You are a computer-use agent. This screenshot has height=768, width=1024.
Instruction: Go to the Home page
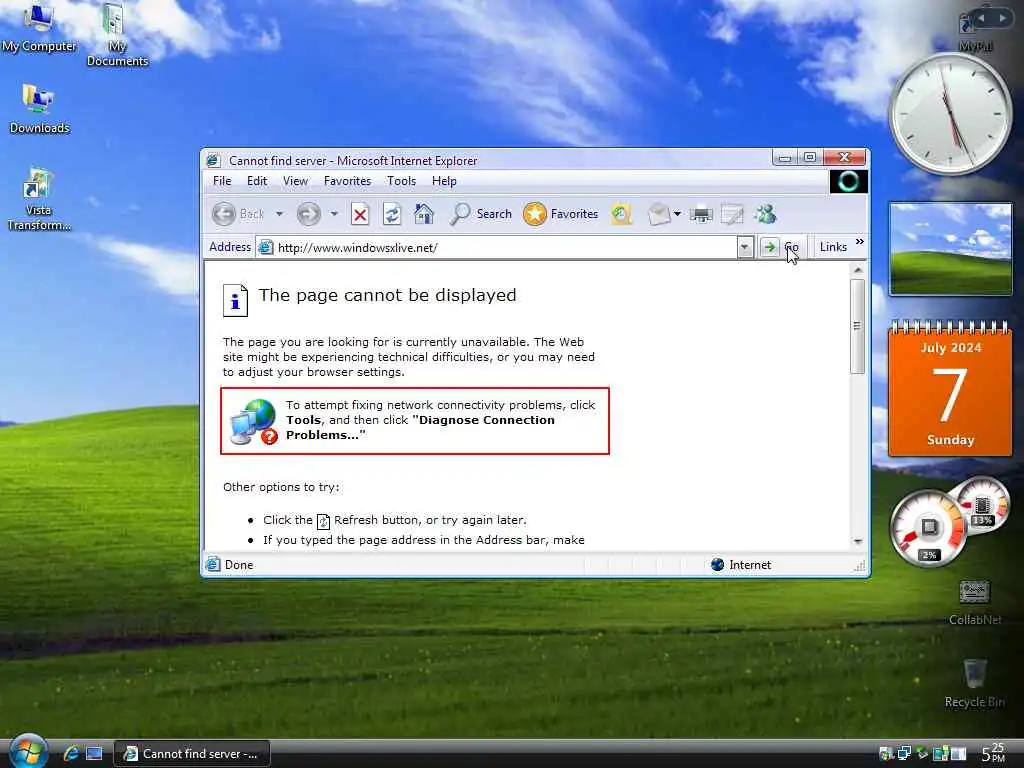[424, 214]
